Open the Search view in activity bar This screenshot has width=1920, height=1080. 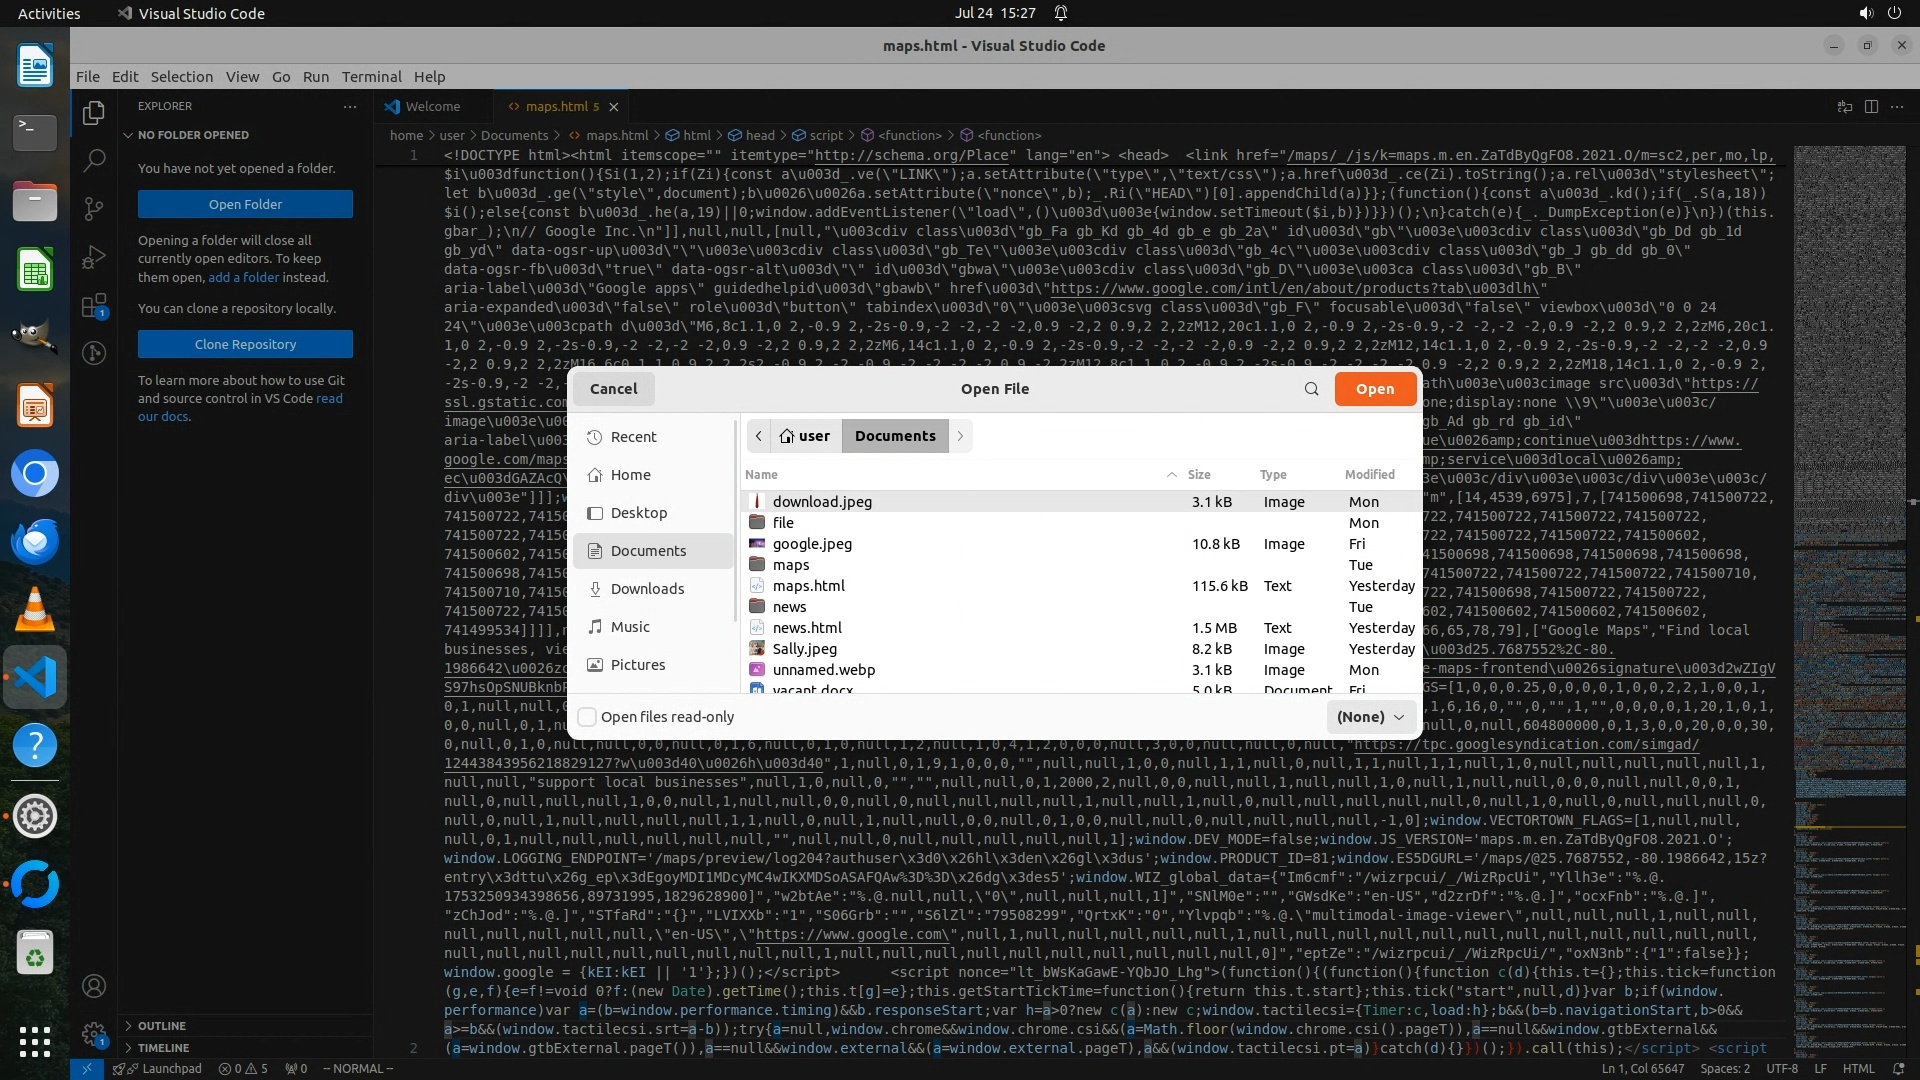pos(94,160)
